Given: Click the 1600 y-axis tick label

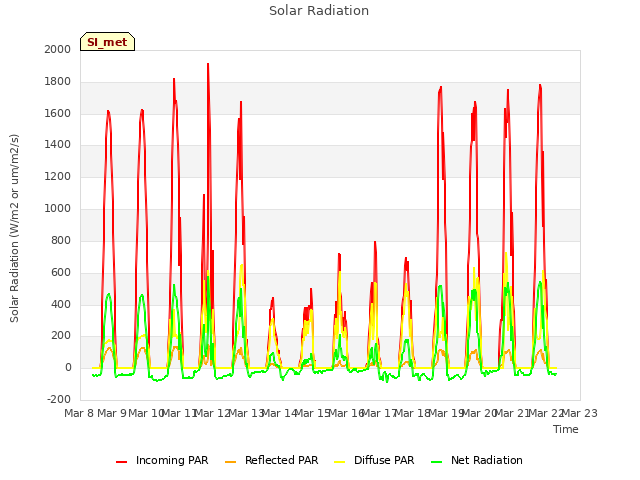Looking at the screenshot, I should coord(58,113).
